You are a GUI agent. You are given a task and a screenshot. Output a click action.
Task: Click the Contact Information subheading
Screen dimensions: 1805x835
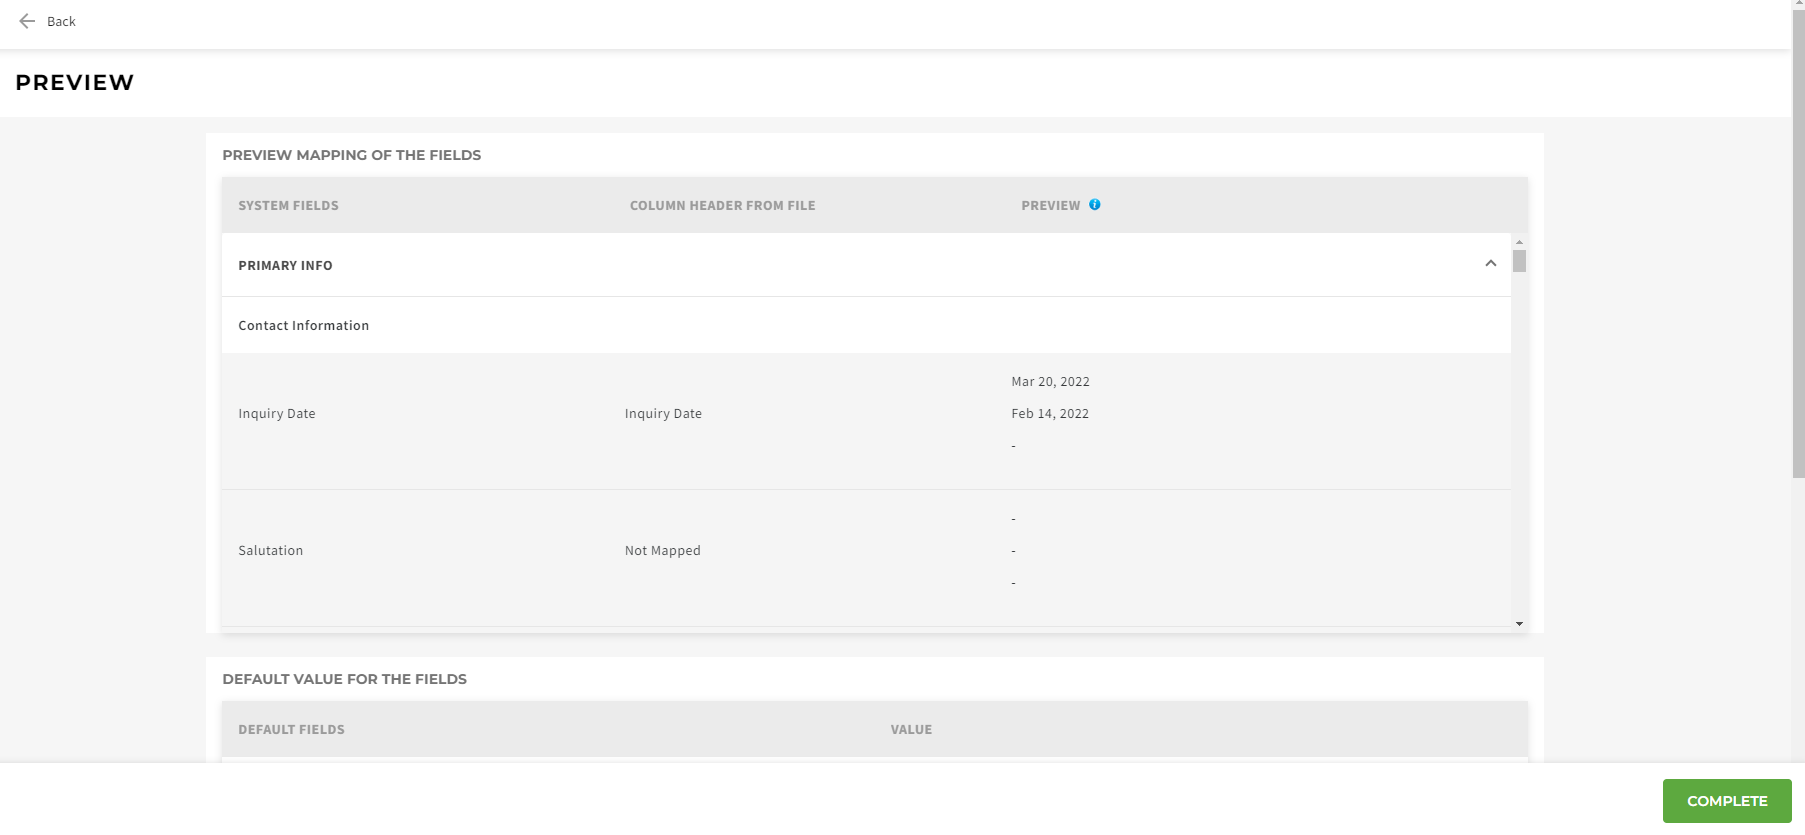[x=303, y=326]
